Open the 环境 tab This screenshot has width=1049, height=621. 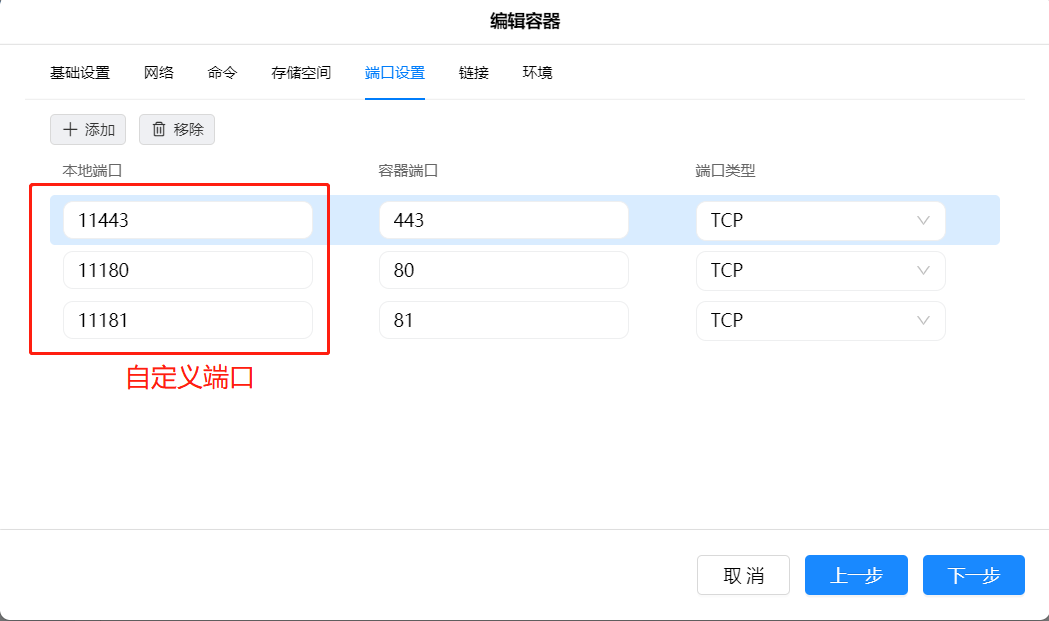537,73
